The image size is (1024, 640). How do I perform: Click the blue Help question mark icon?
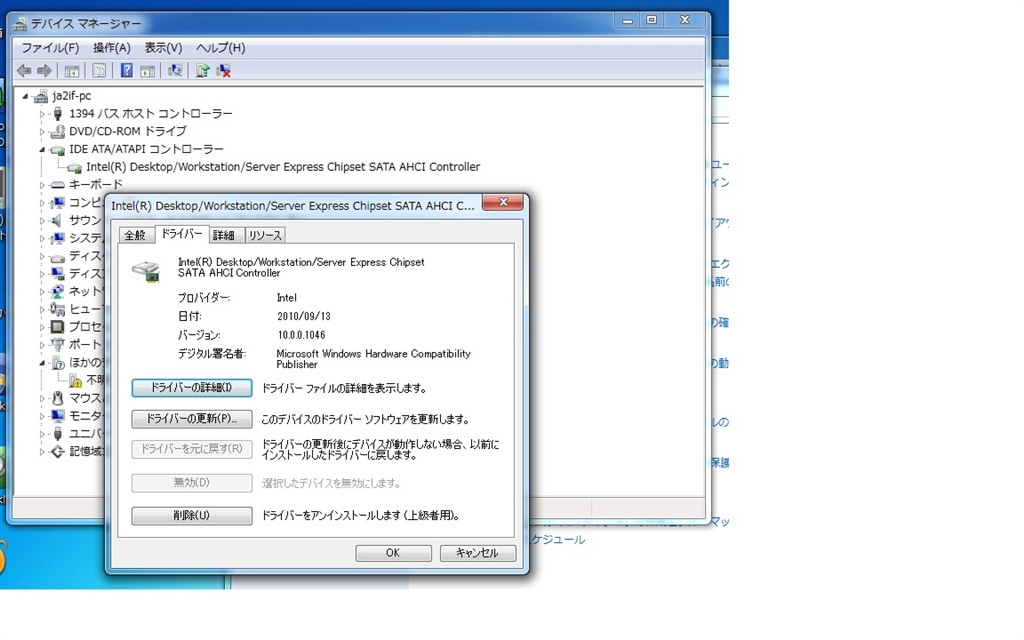127,71
